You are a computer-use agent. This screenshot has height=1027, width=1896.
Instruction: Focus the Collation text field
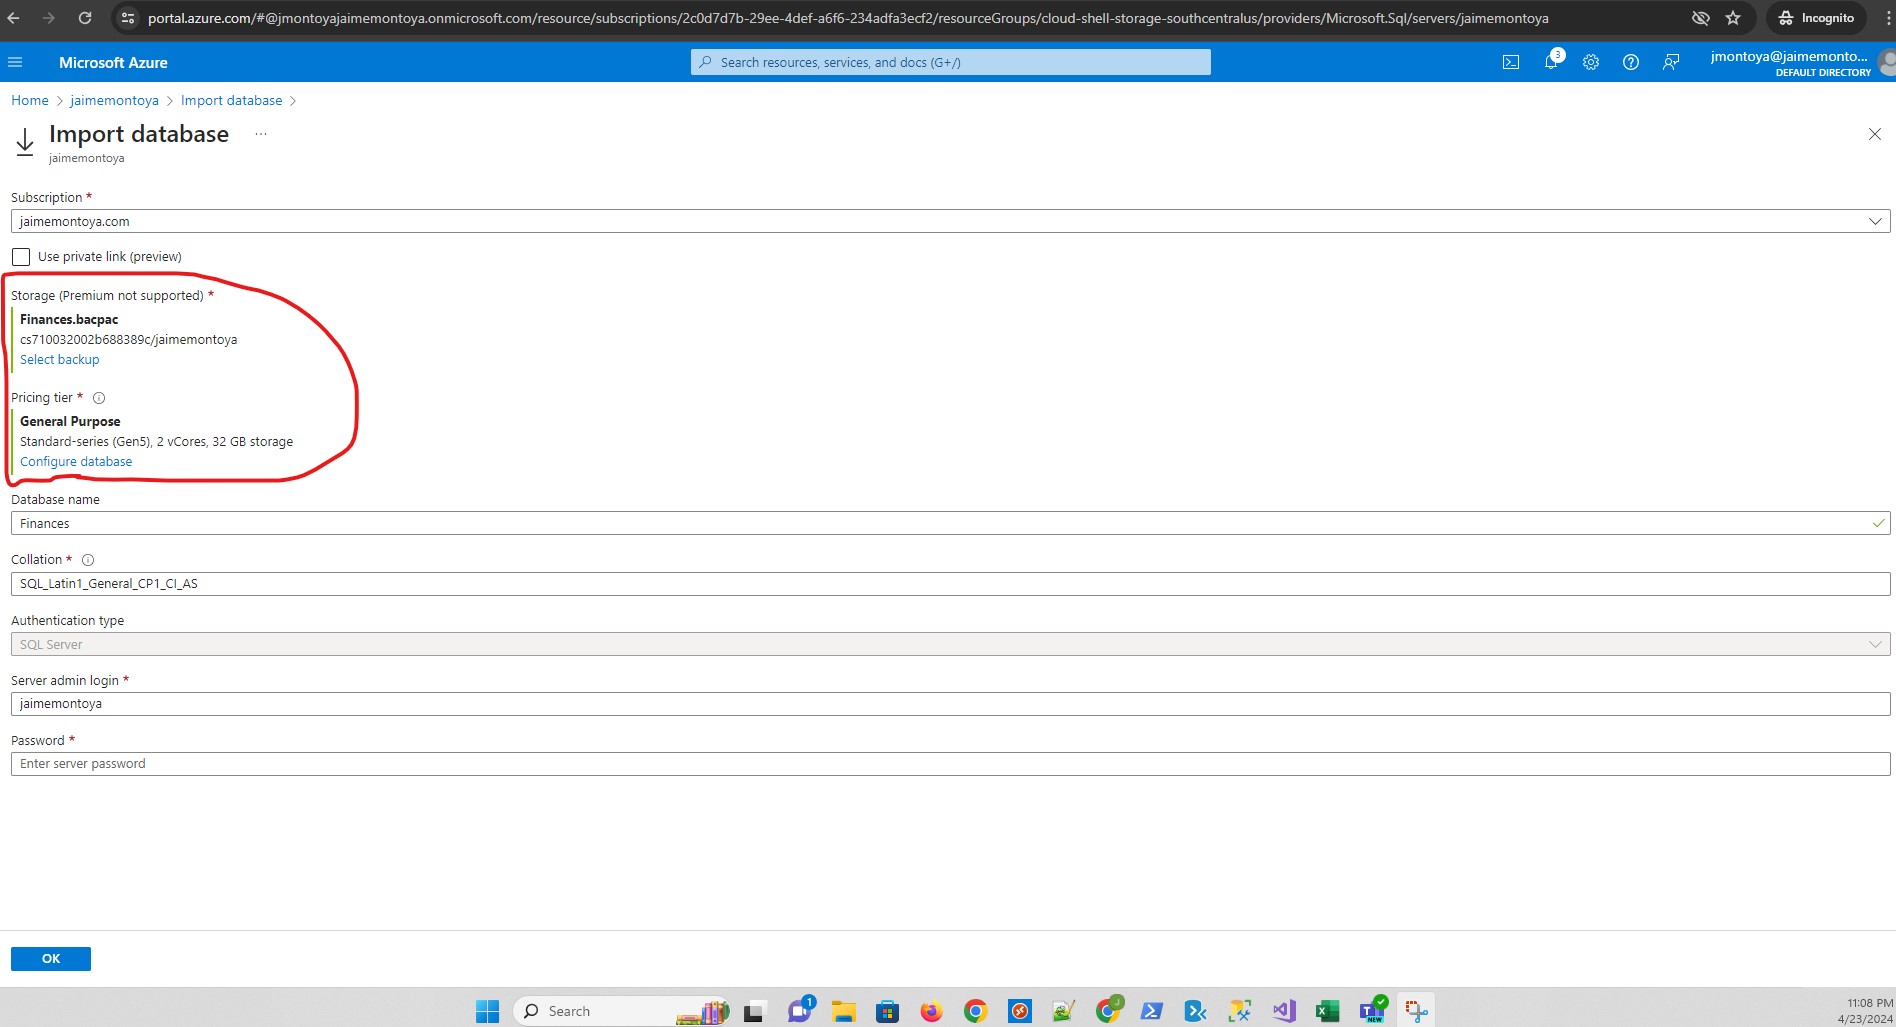[950, 583]
